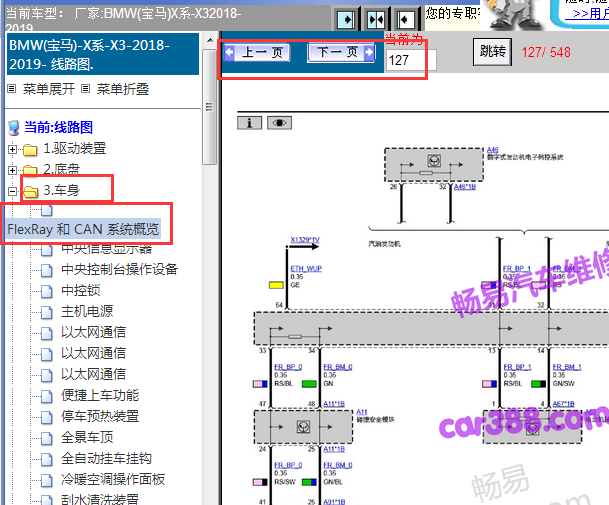Open the A46*1B connector link
The height and width of the screenshot is (505, 609).
click(465, 187)
